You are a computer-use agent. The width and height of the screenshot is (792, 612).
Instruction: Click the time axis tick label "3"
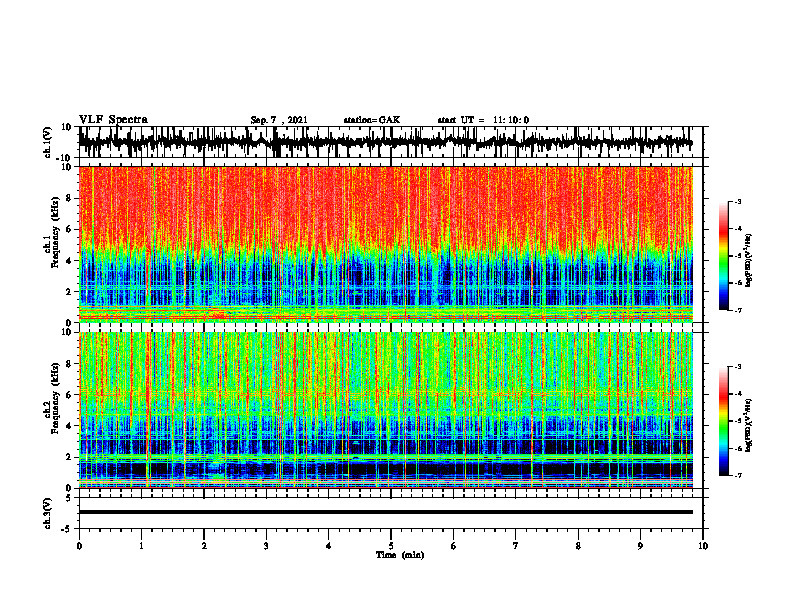(266, 546)
